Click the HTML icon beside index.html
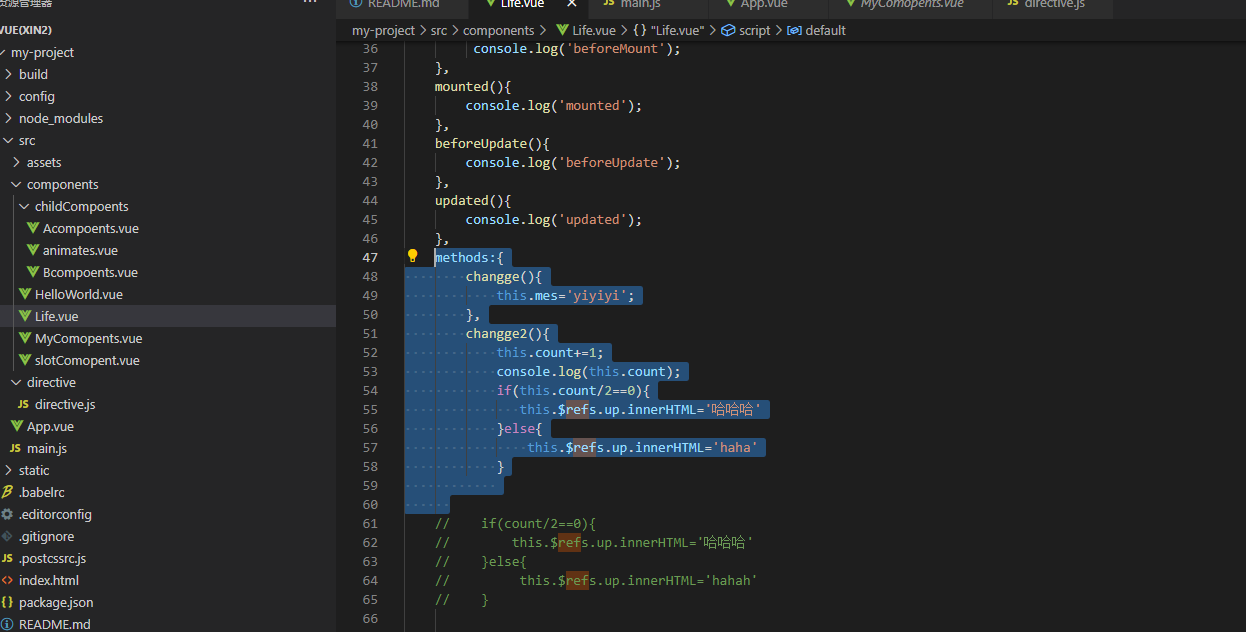This screenshot has height=632, width=1246. coord(8,580)
